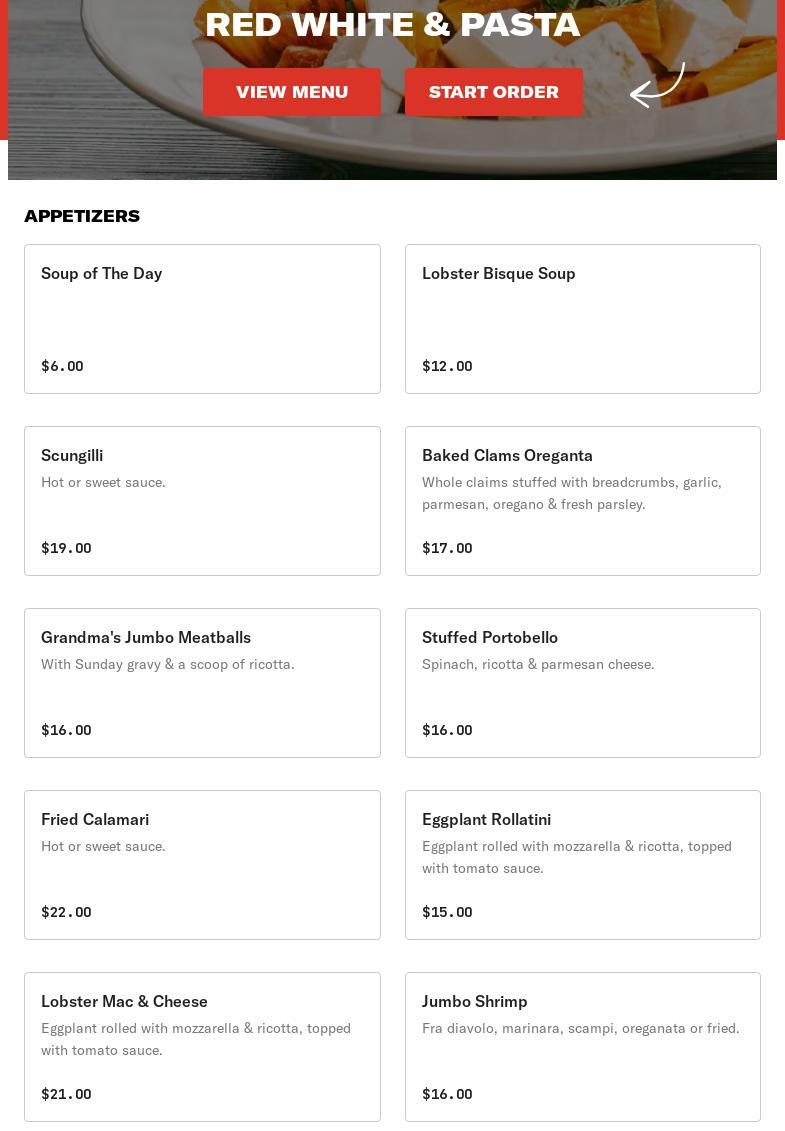Click the Jumbo Shrimp description text
785x1131 pixels.
[580, 1028]
